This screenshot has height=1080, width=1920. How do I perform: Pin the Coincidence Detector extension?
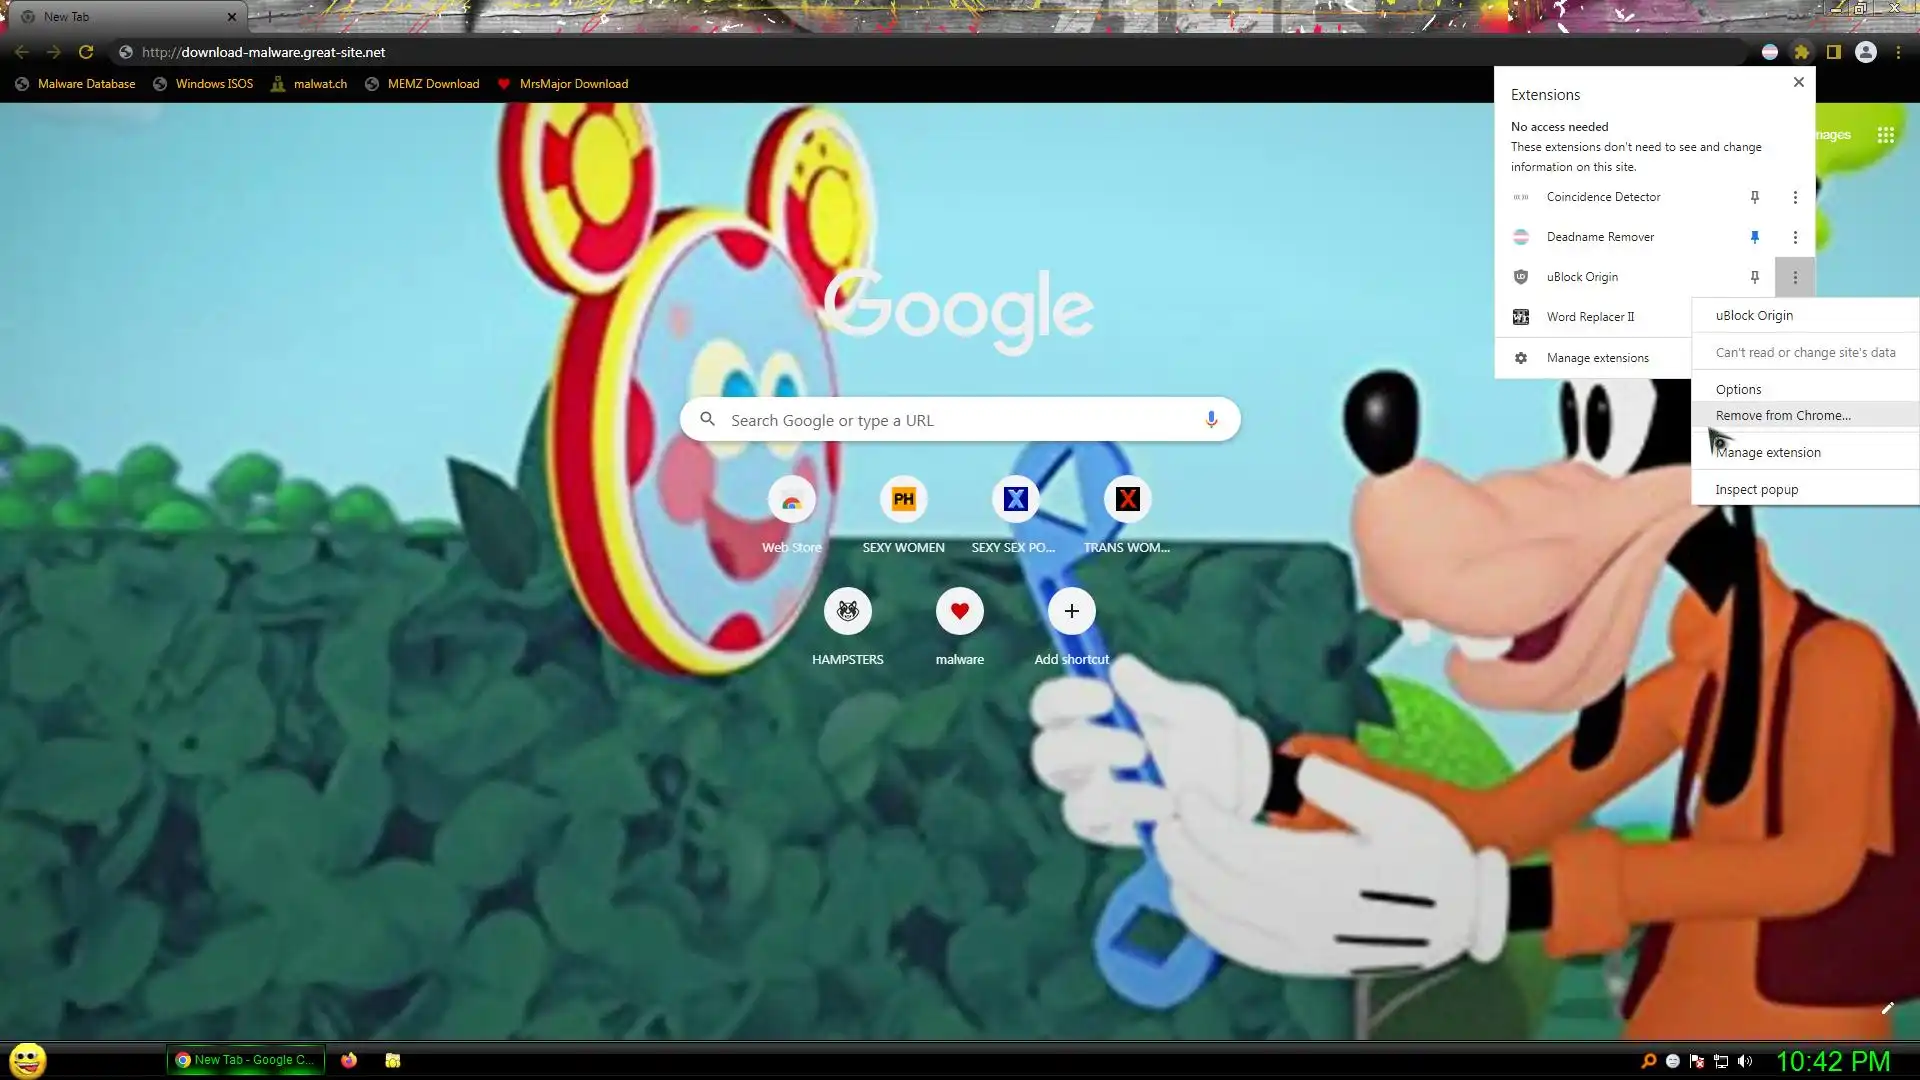(1754, 197)
